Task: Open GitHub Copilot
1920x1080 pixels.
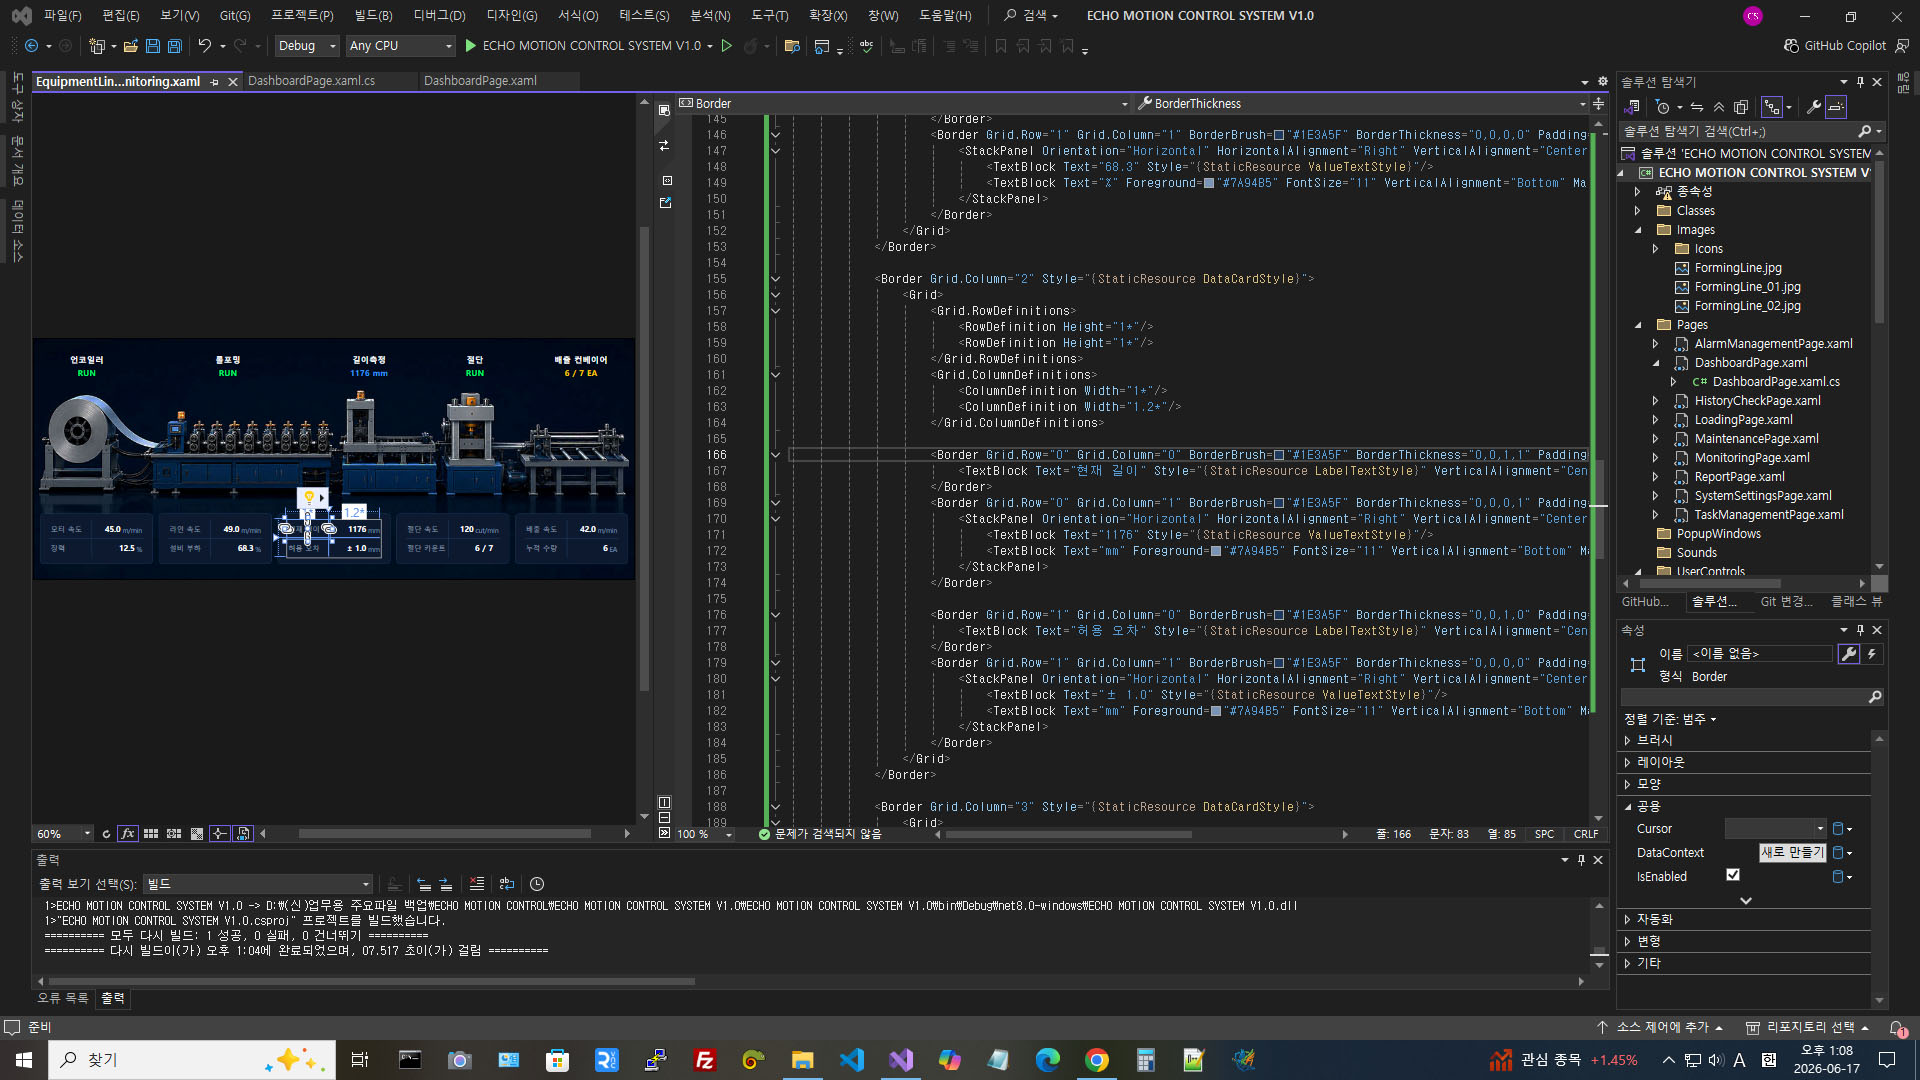Action: 1835,46
